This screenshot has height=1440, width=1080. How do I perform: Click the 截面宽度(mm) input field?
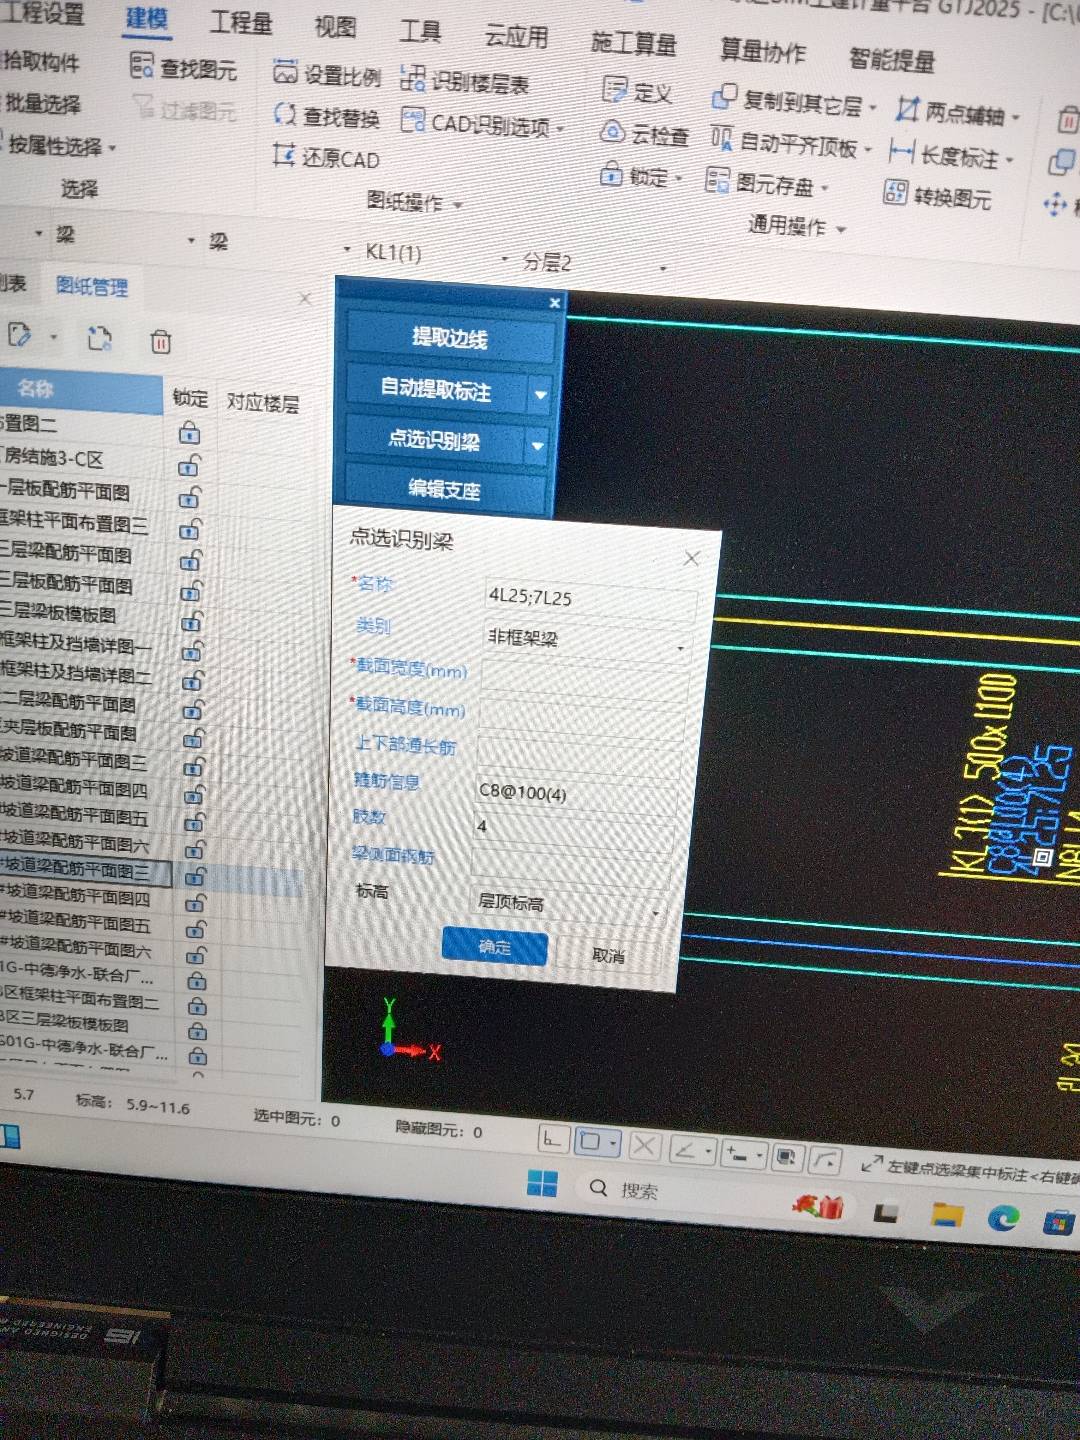[x=586, y=679]
